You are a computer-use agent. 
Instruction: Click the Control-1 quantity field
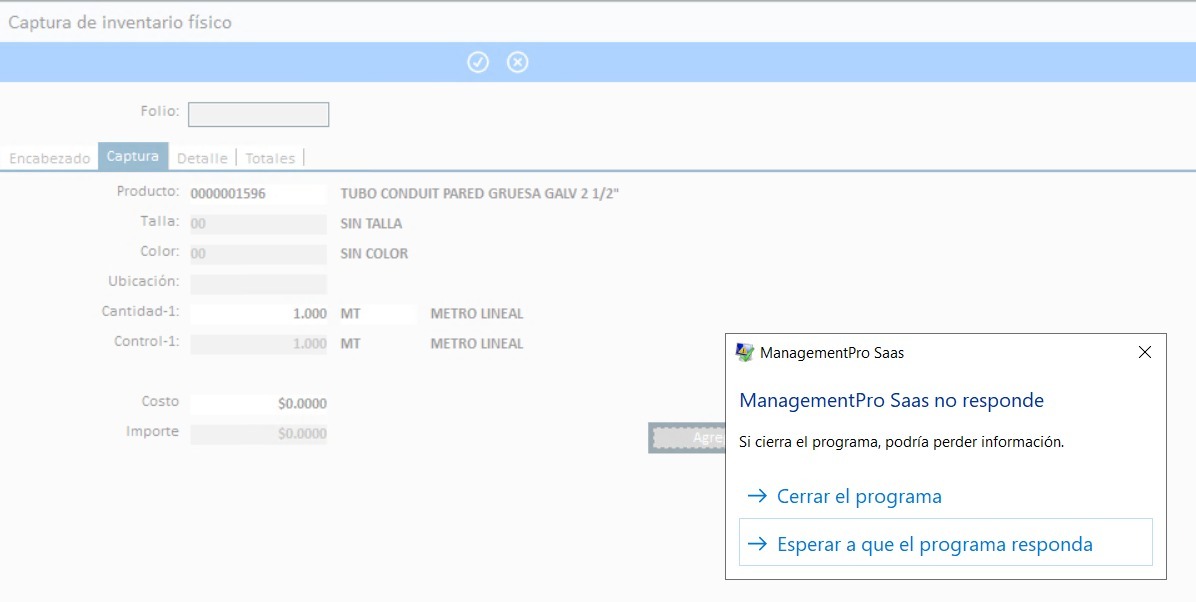[x=258, y=344]
